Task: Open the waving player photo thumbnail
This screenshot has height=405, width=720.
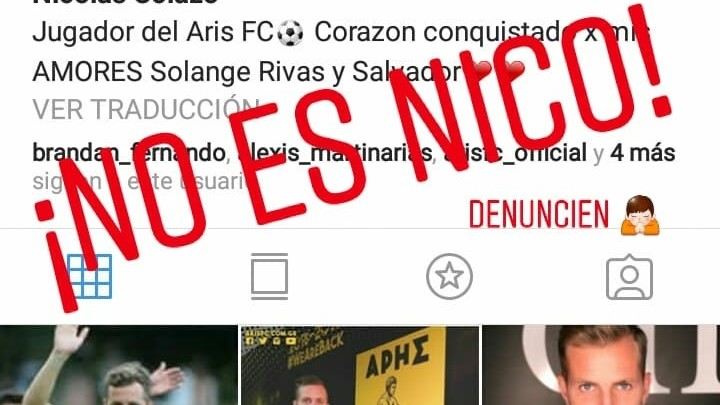Action: (119, 365)
